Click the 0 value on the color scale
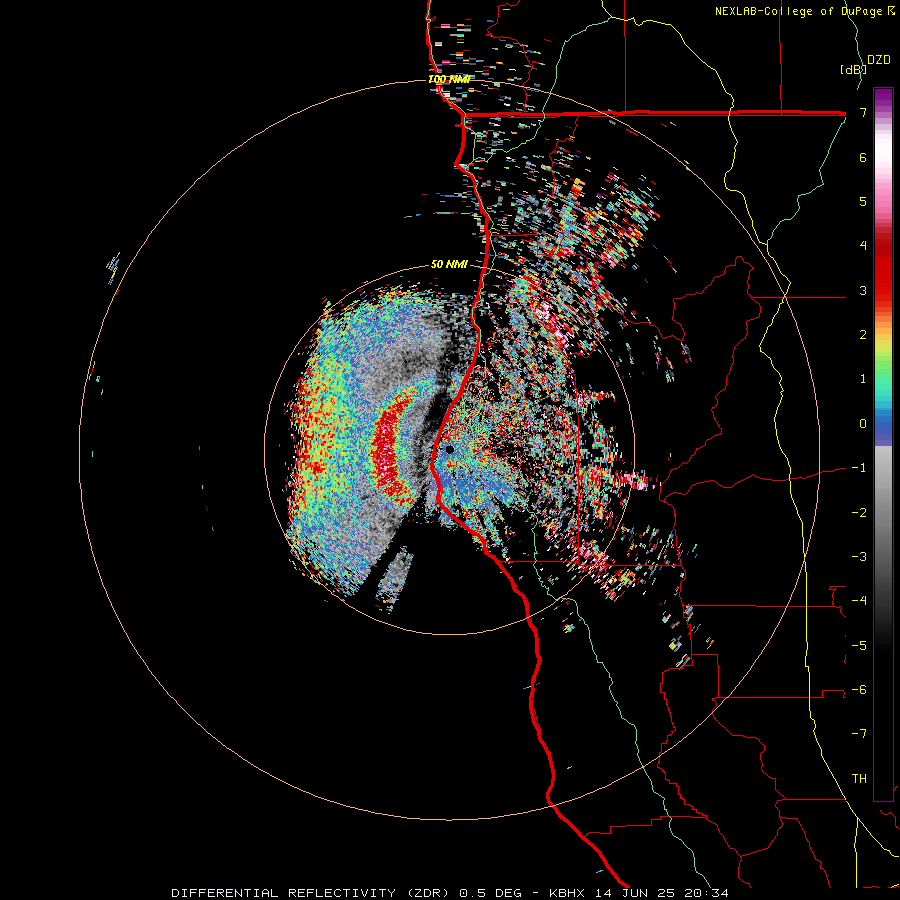The width and height of the screenshot is (900, 900). 863,424
